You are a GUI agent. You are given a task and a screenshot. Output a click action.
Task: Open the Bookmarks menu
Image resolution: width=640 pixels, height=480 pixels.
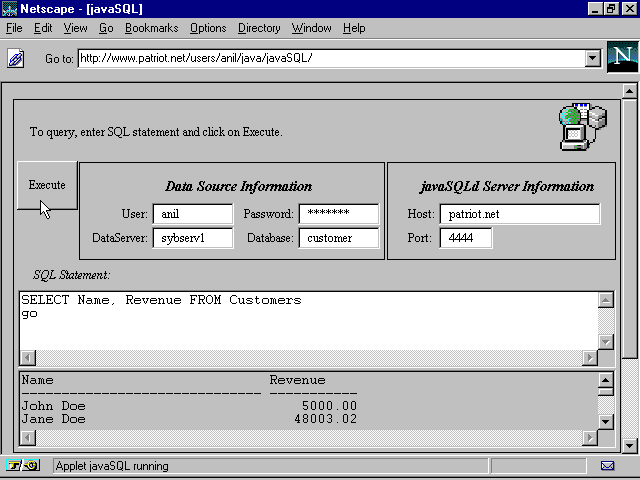pyautogui.click(x=150, y=28)
